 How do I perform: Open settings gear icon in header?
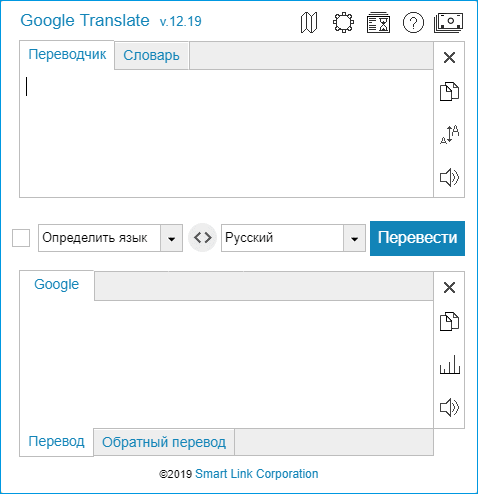click(x=343, y=23)
